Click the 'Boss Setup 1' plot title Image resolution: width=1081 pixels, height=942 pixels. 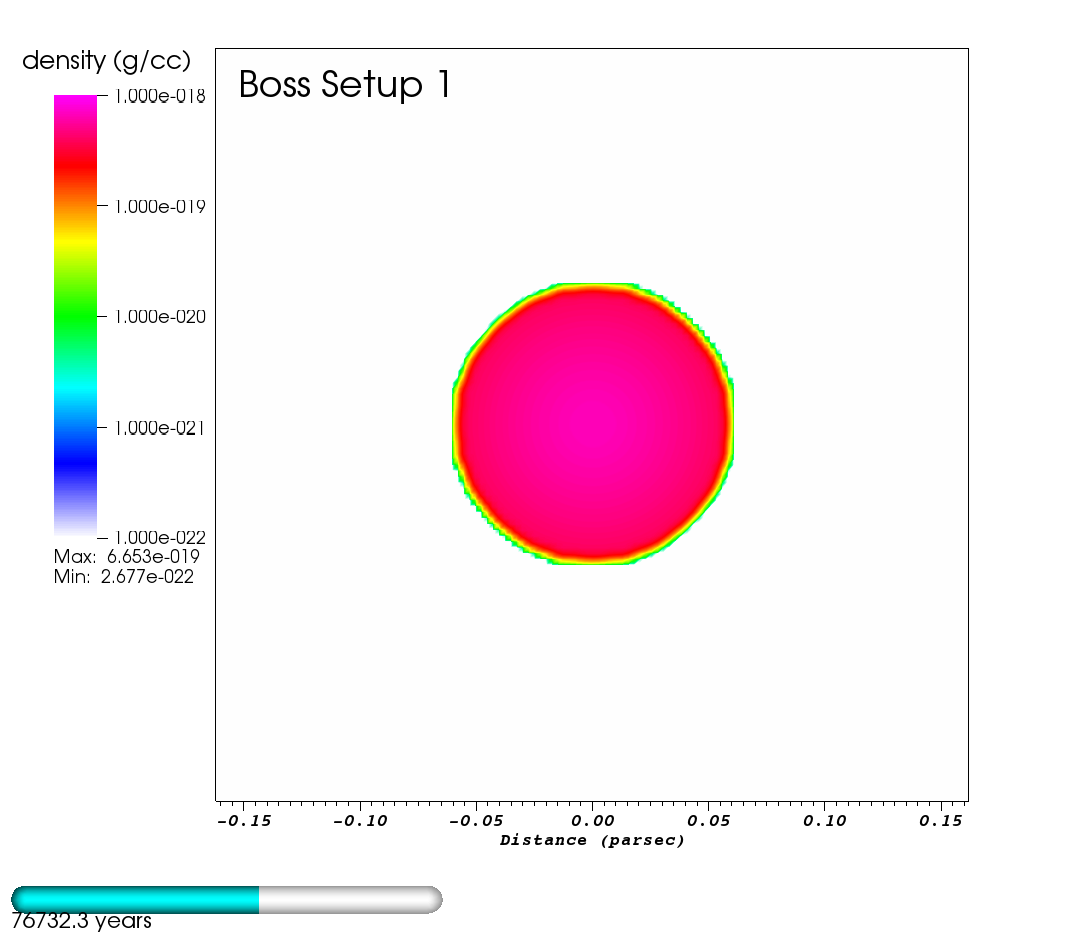(x=344, y=85)
